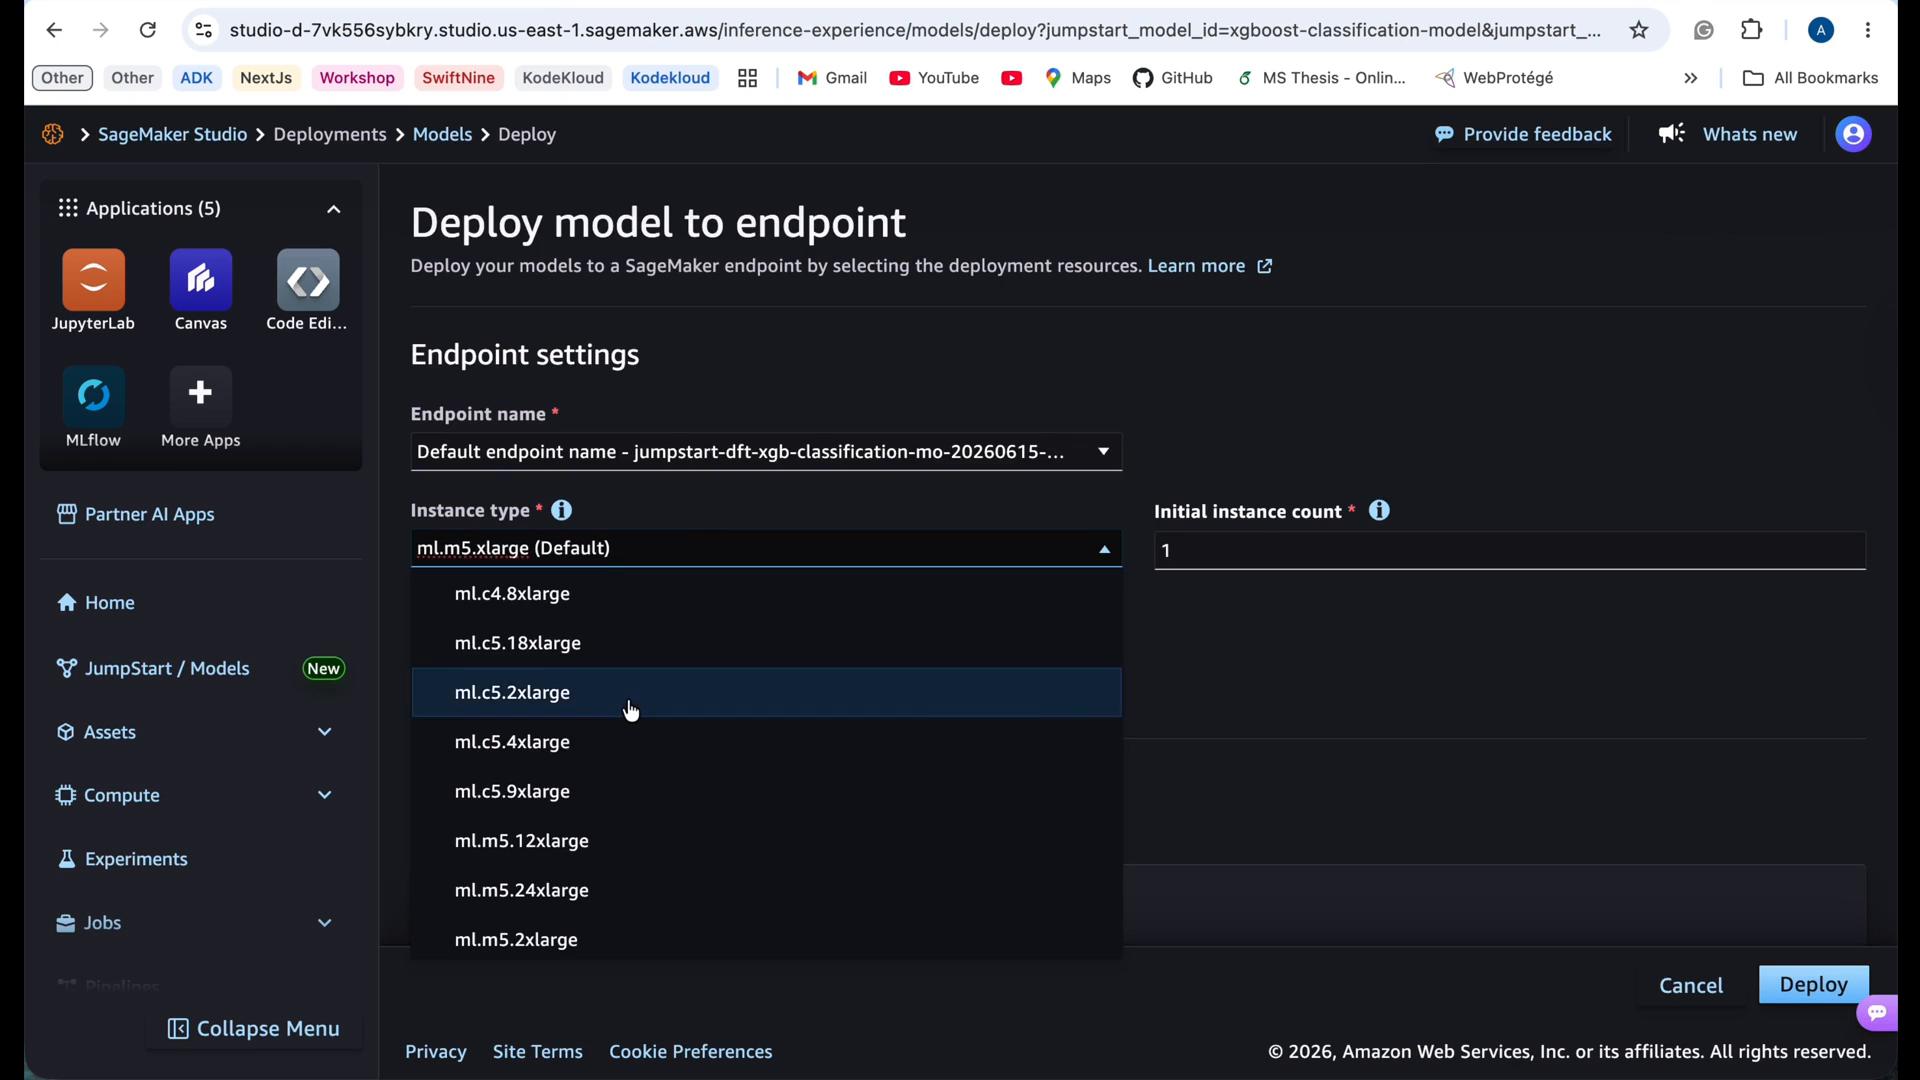Click the Deploy button

pyautogui.click(x=1813, y=985)
